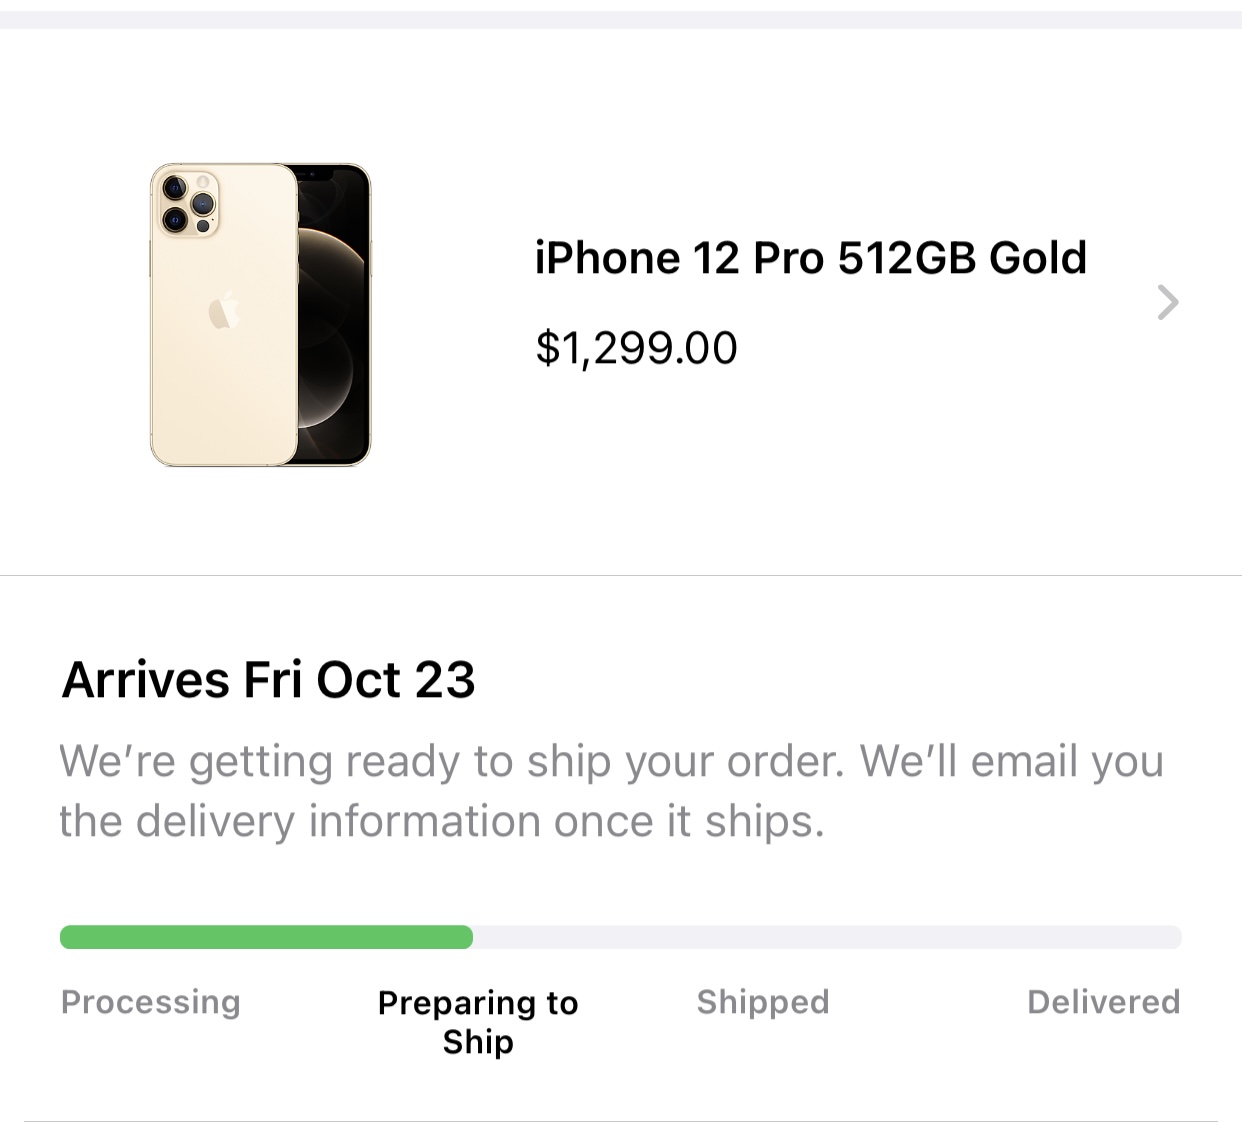Screen dimensions: 1242x1125
Task: Tap the Arrives Fri Oct 23 heading
Action: click(x=268, y=680)
